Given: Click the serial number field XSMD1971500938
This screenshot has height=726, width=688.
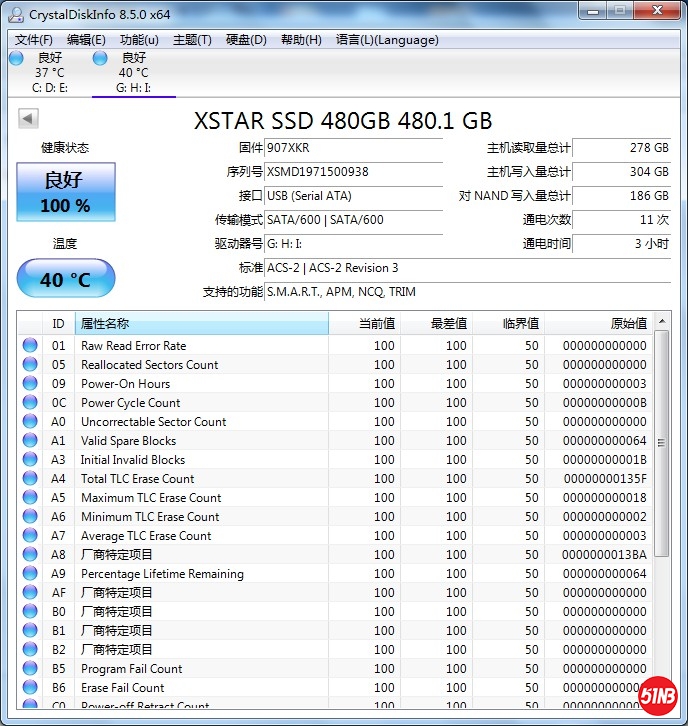Looking at the screenshot, I should (x=353, y=172).
